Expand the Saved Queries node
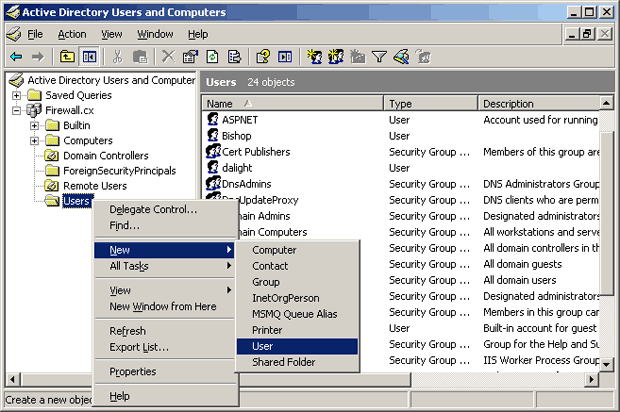Image resolution: width=620 pixels, height=412 pixels. click(16, 95)
